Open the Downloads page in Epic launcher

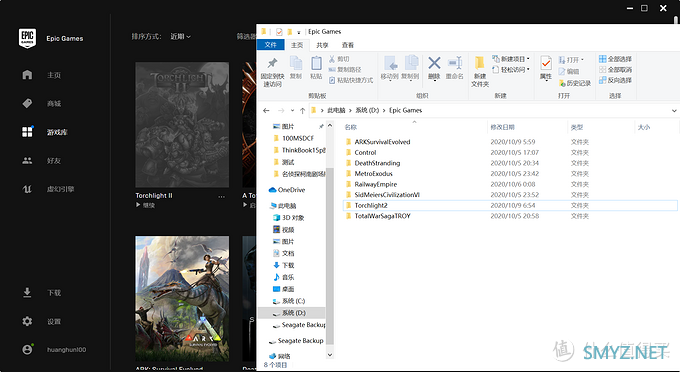41,293
